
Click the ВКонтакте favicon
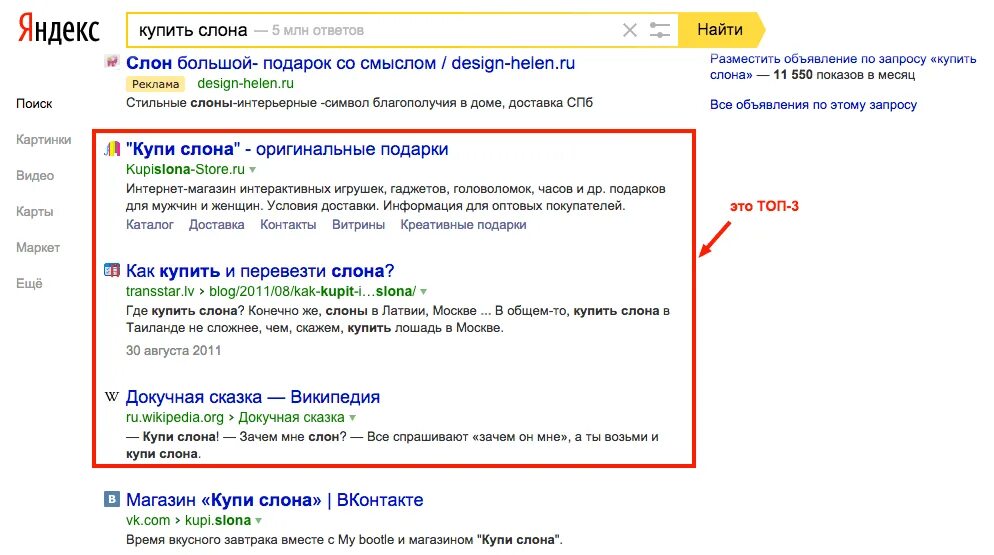(x=112, y=500)
